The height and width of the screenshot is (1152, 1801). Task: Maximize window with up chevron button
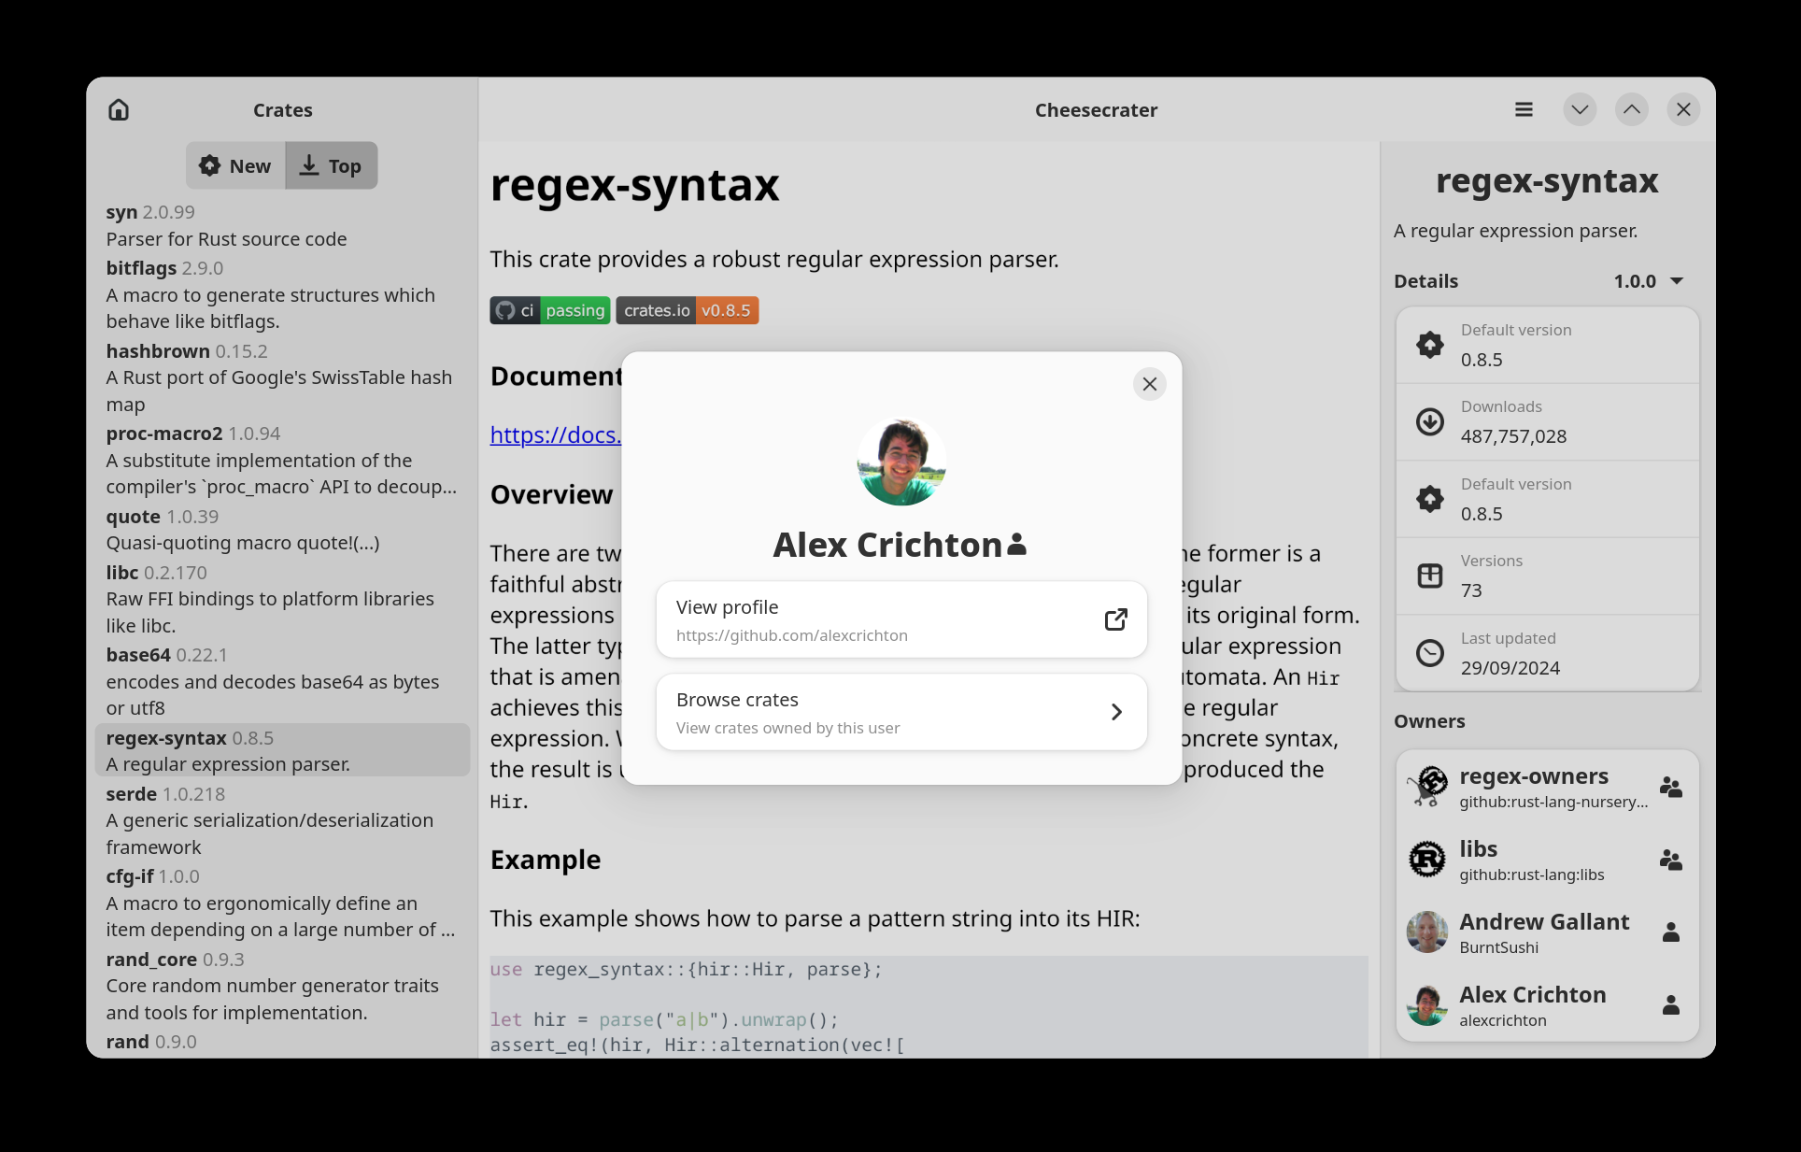pos(1632,109)
